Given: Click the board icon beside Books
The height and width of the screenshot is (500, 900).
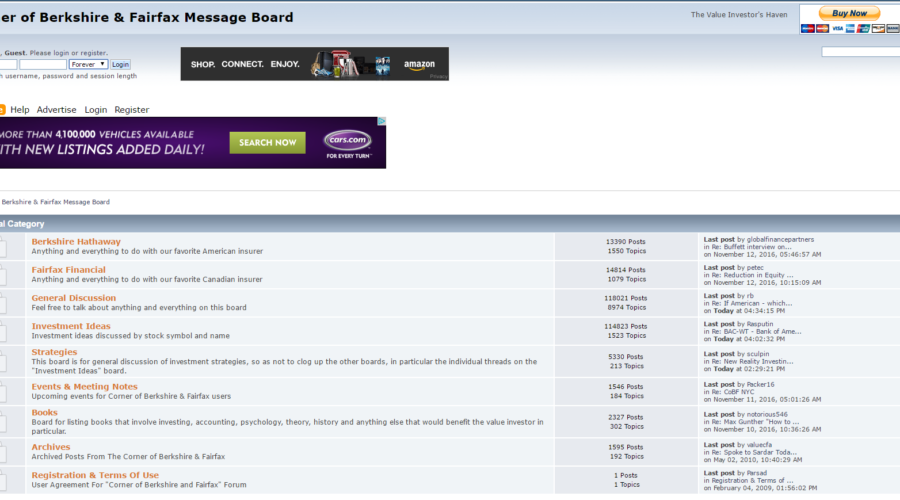Looking at the screenshot, I should pyautogui.click(x=3, y=422).
